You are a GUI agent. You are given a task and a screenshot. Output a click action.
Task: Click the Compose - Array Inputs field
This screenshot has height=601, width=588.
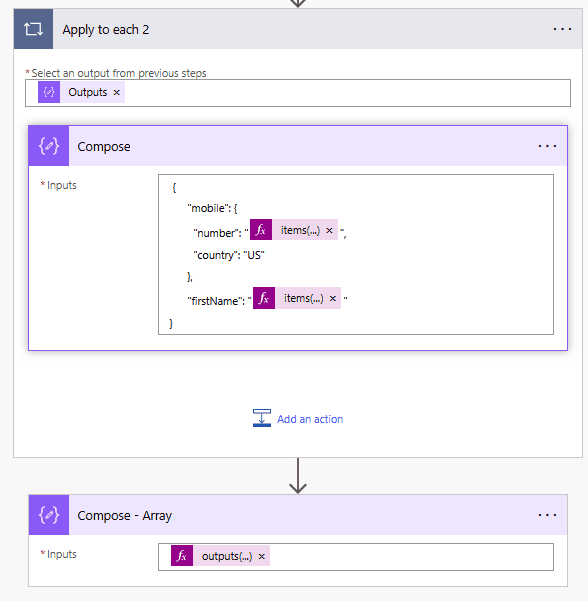click(356, 557)
